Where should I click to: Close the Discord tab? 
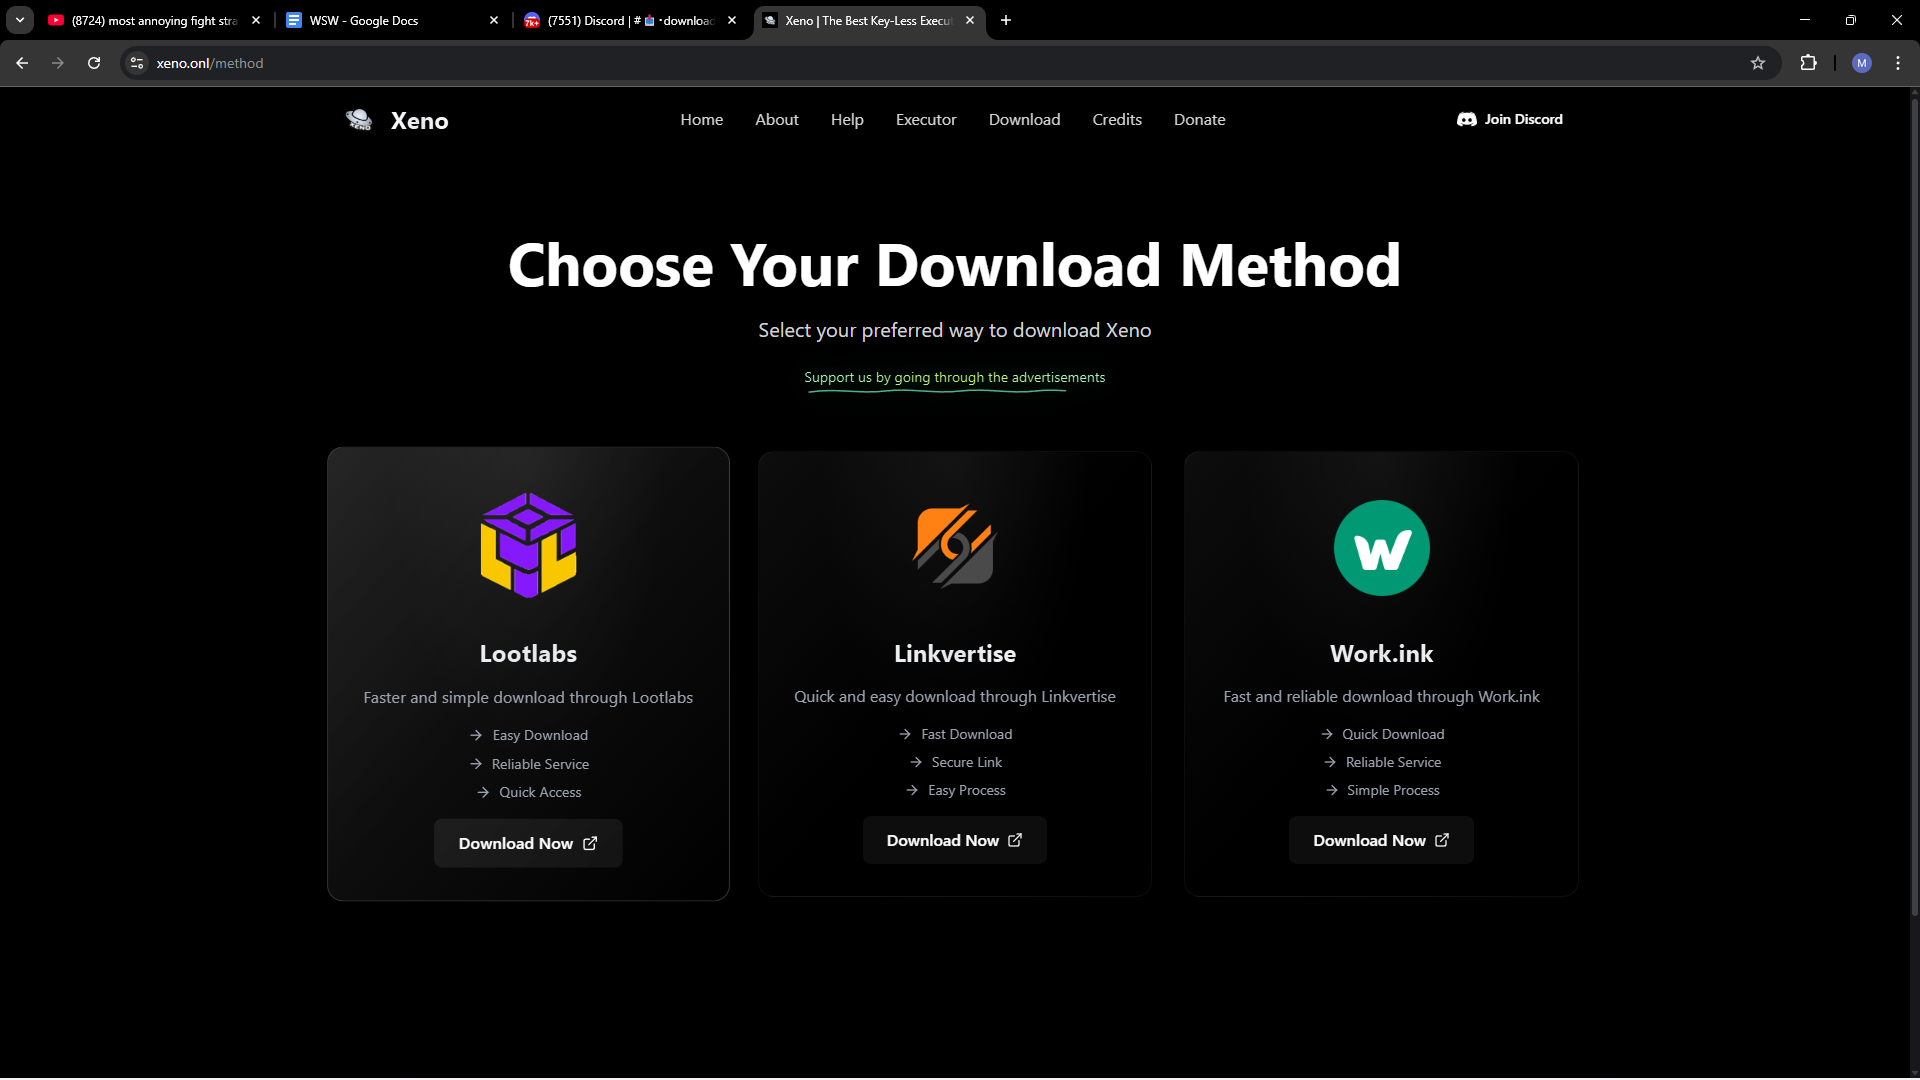coord(732,20)
